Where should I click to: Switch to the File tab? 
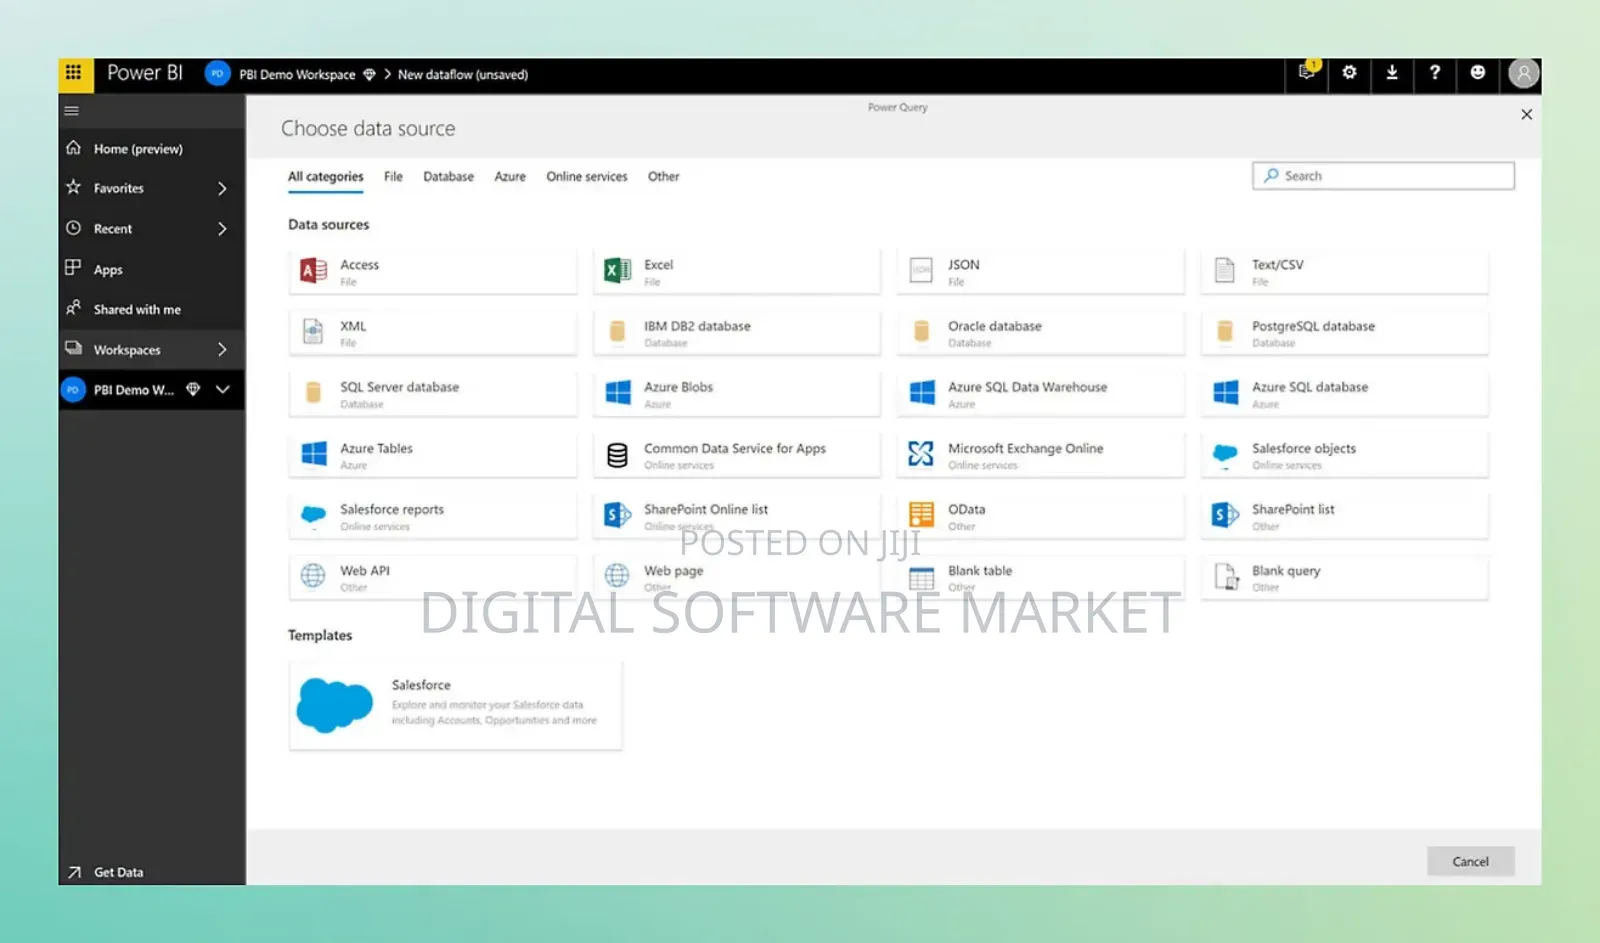pyautogui.click(x=394, y=177)
